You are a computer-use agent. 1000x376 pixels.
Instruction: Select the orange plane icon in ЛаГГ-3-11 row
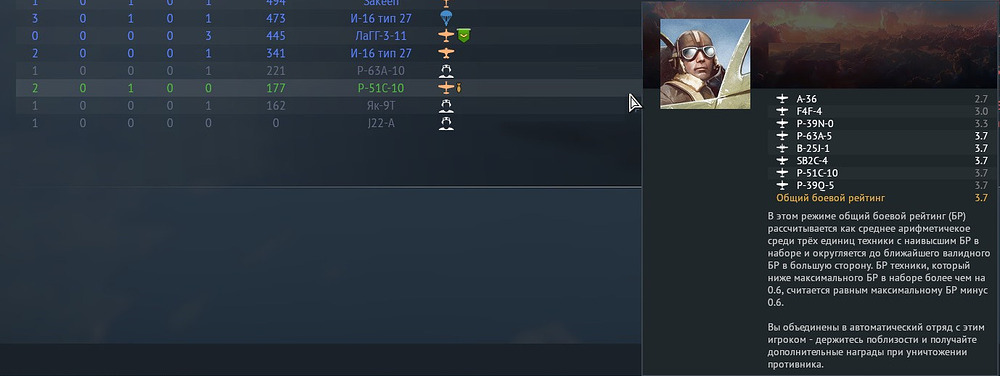[446, 36]
